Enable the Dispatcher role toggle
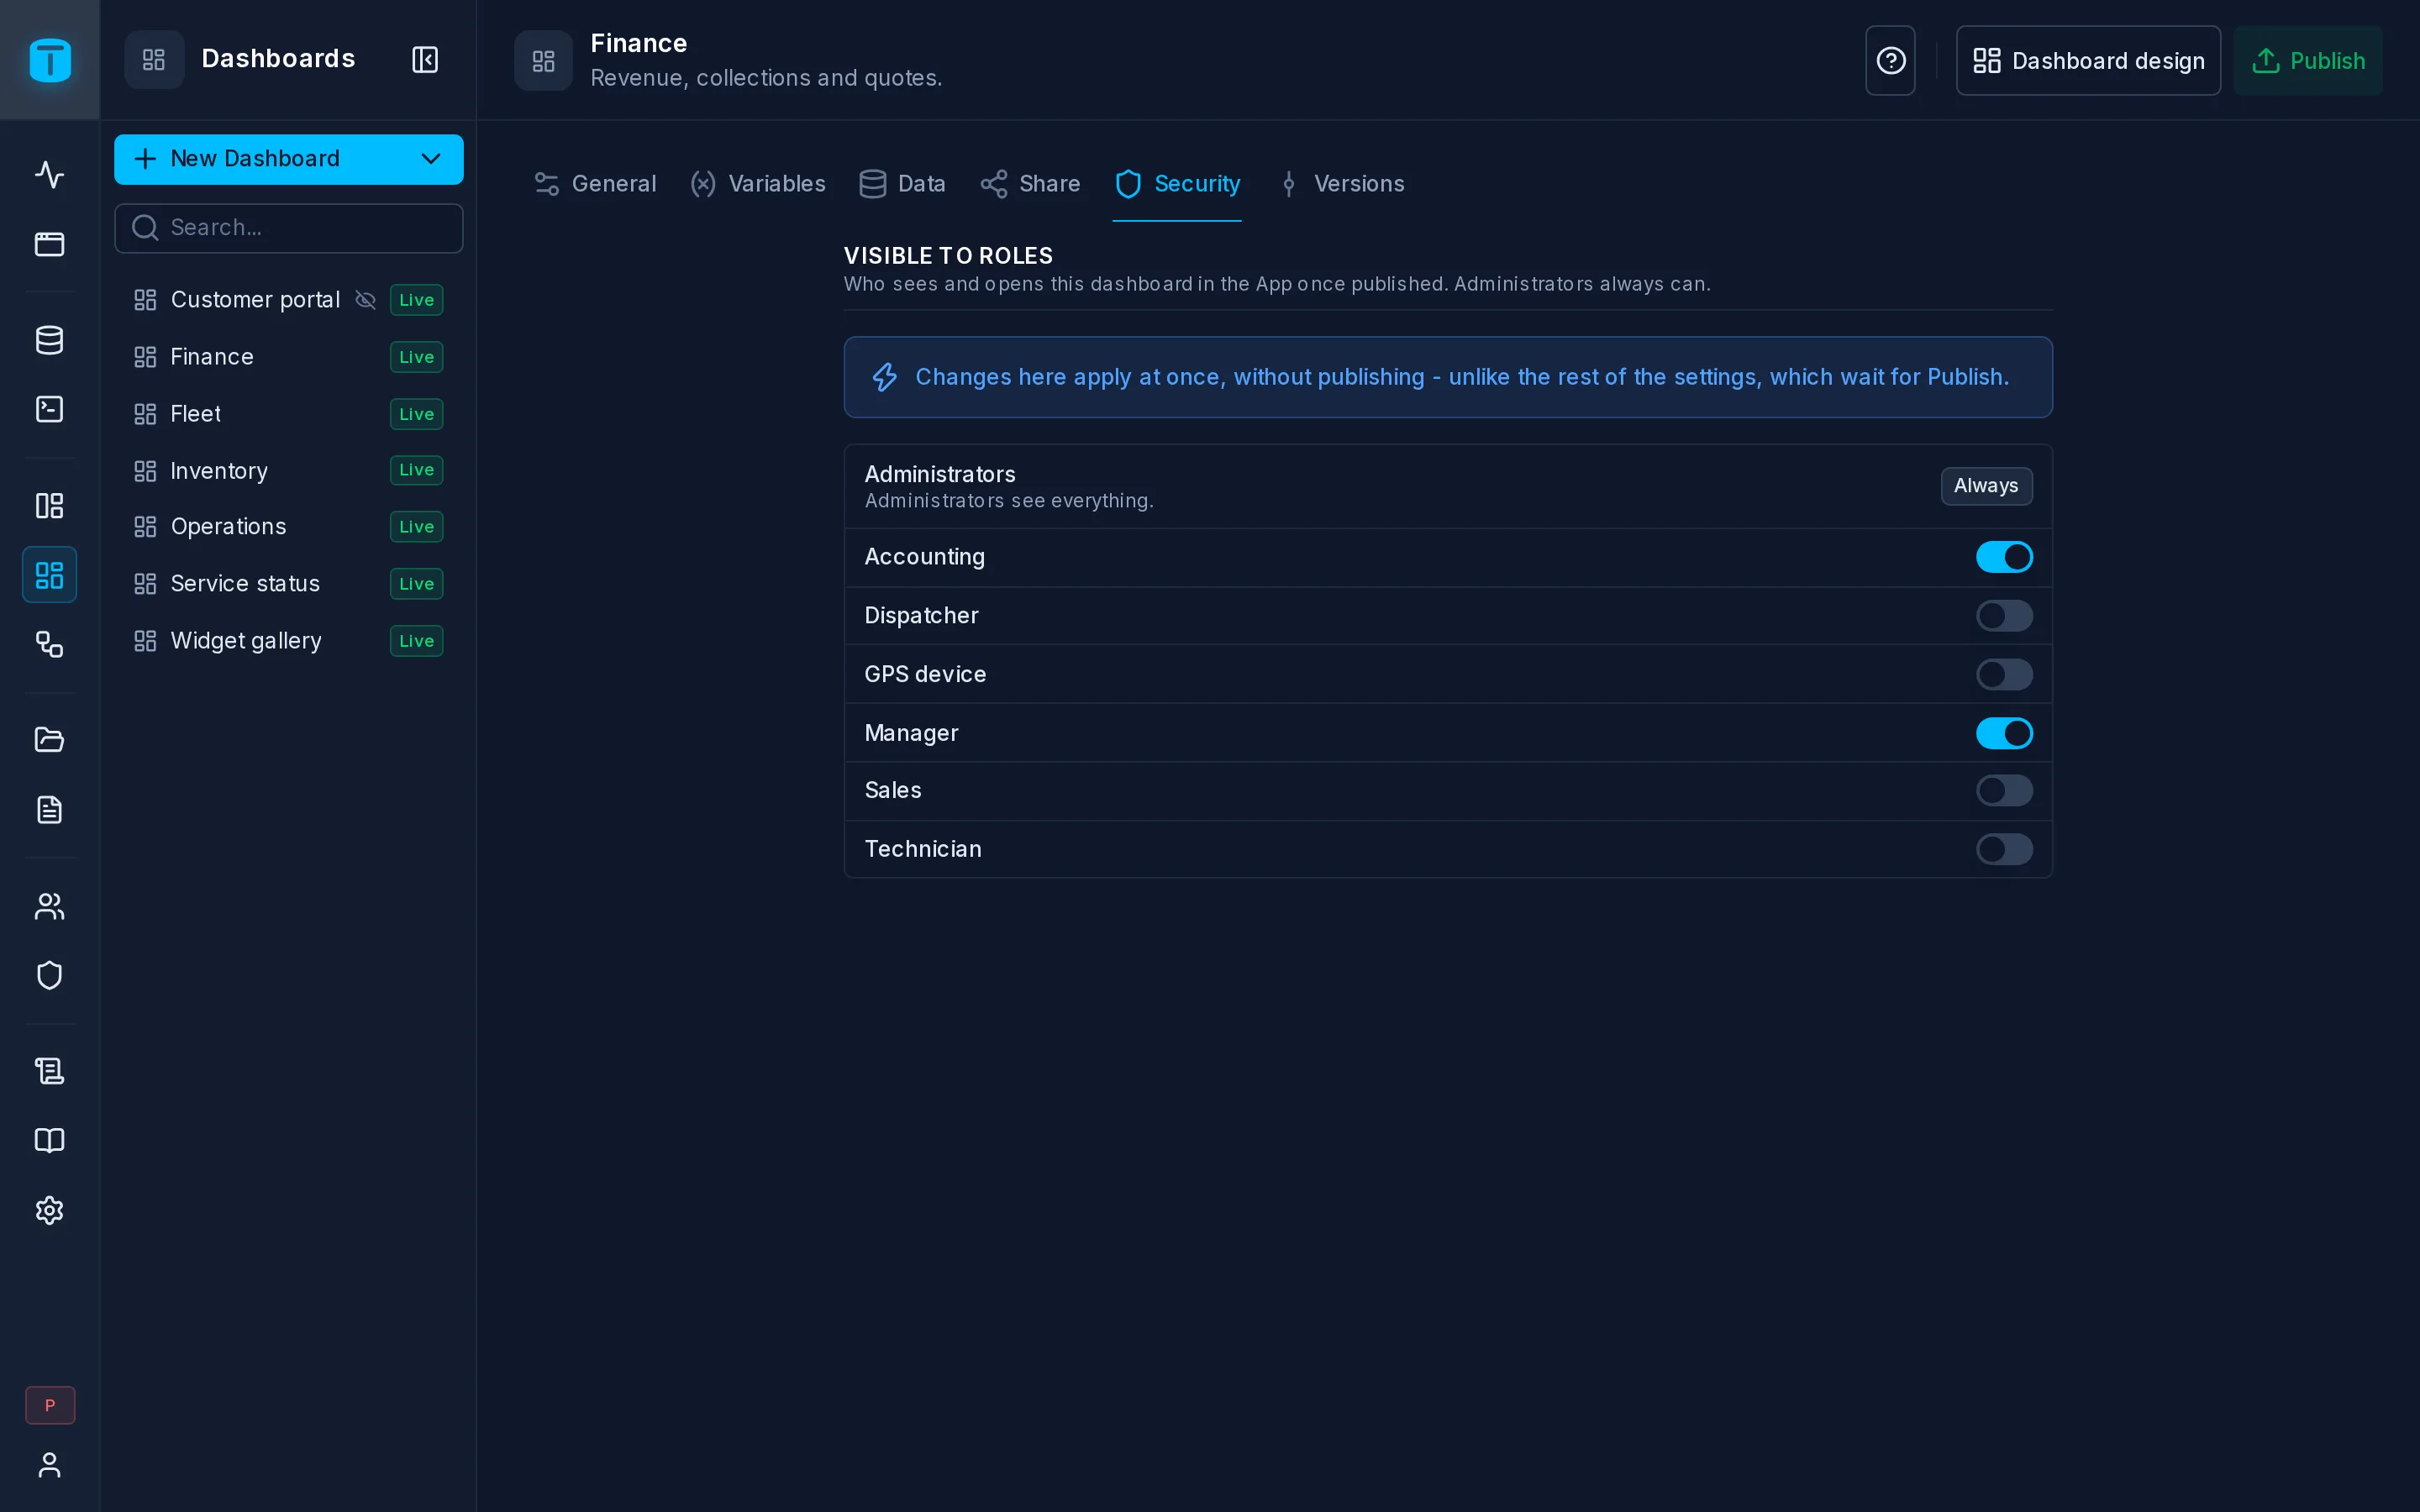Image resolution: width=2420 pixels, height=1512 pixels. coord(2004,616)
